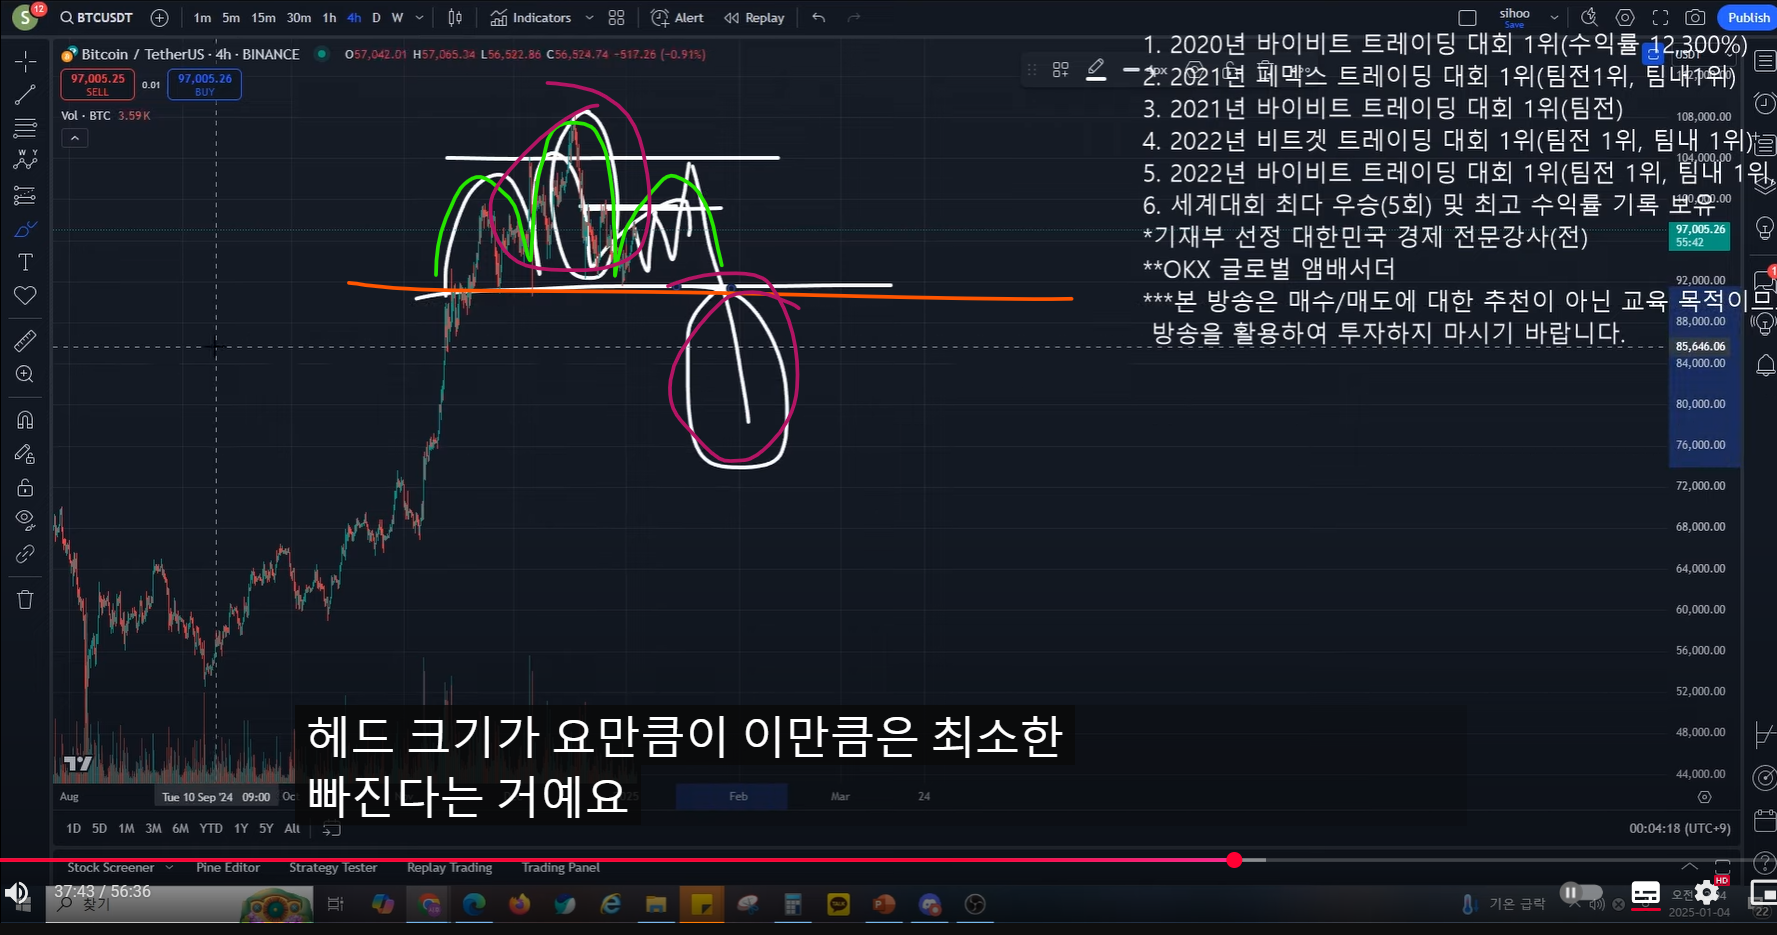Take a snapshot with camera icon
The width and height of the screenshot is (1777, 935).
tap(1695, 18)
